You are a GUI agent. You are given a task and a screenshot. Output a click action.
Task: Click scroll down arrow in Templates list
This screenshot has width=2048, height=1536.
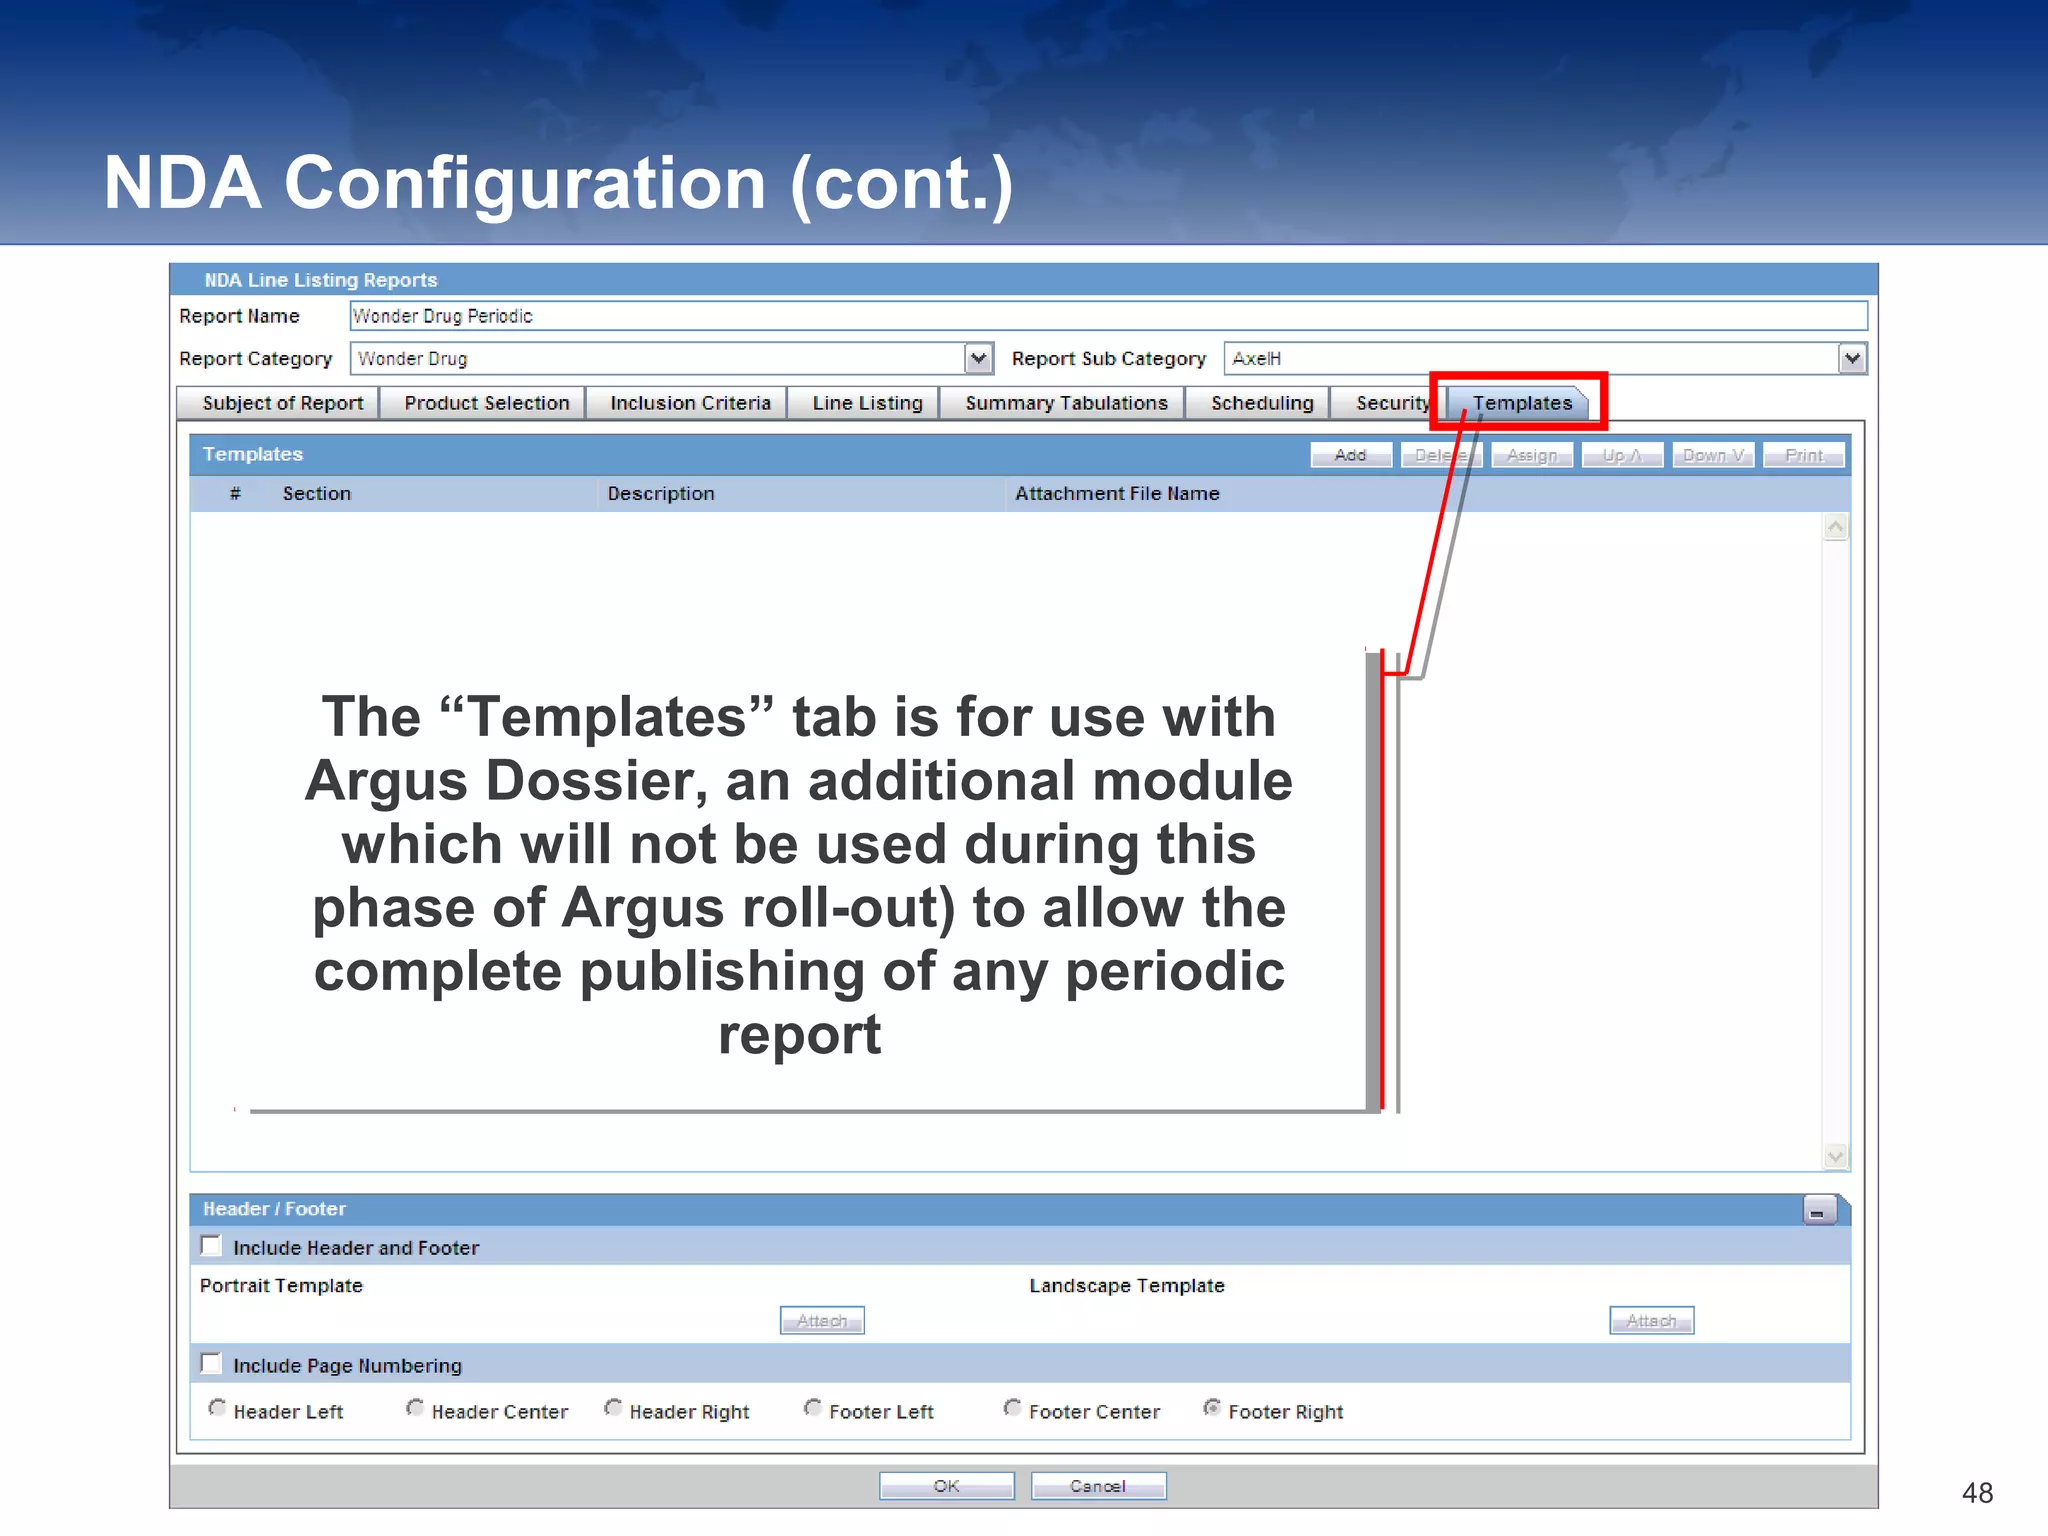1835,1157
